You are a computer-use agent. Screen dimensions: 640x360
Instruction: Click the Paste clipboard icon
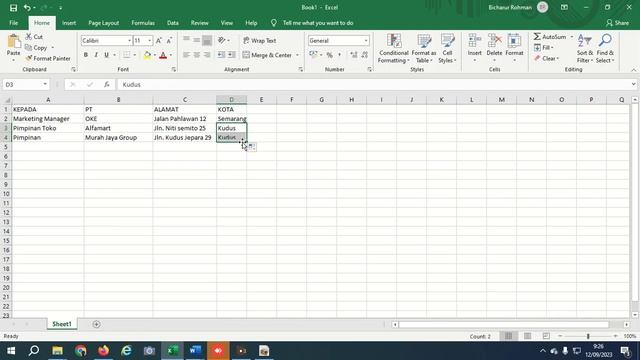pyautogui.click(x=13, y=42)
